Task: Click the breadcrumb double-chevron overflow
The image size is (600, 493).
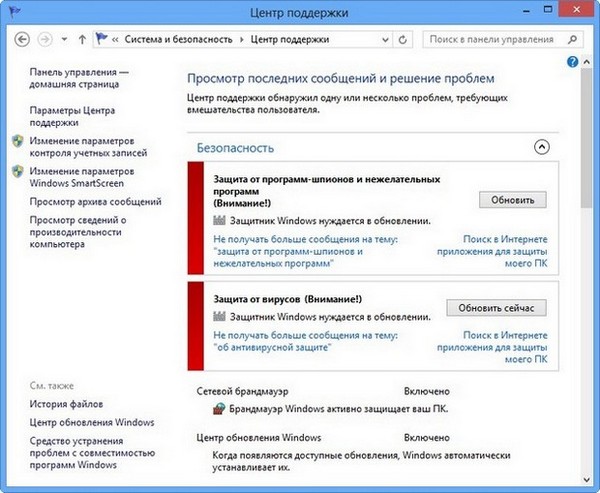Action: (115, 39)
